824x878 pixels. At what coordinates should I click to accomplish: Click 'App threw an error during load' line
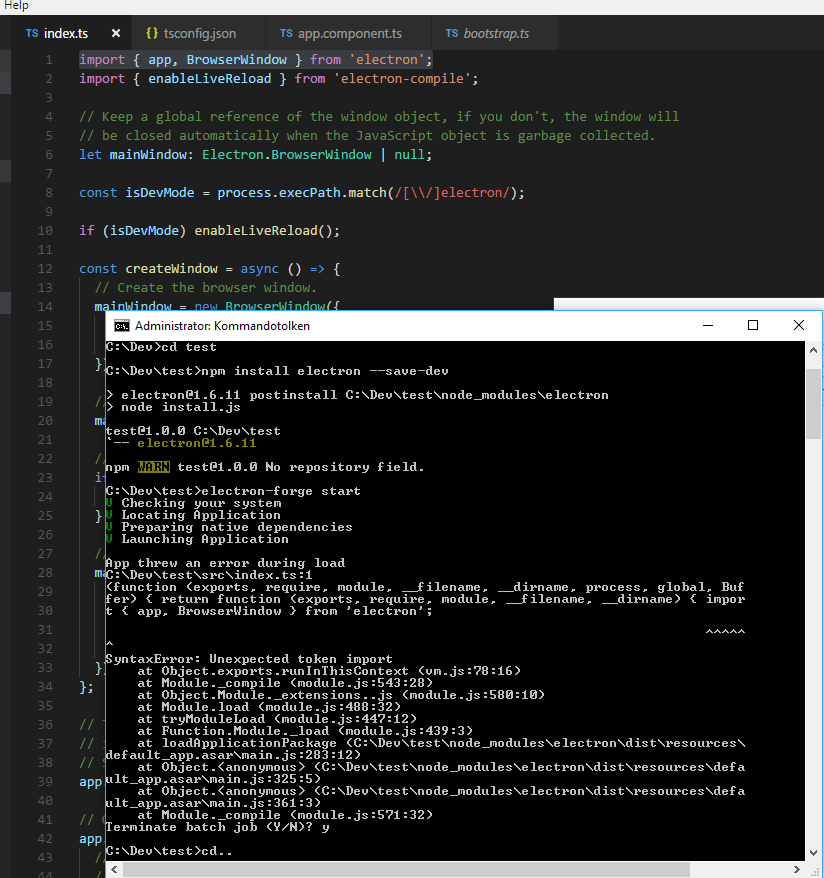coord(225,563)
